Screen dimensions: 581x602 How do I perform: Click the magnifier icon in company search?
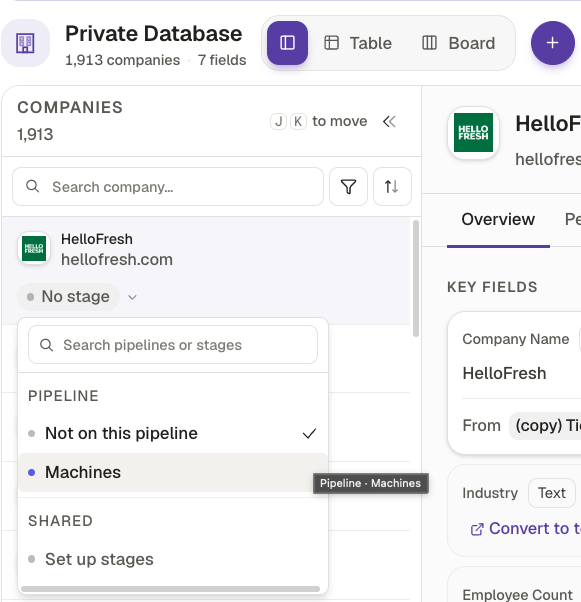click(x=33, y=187)
